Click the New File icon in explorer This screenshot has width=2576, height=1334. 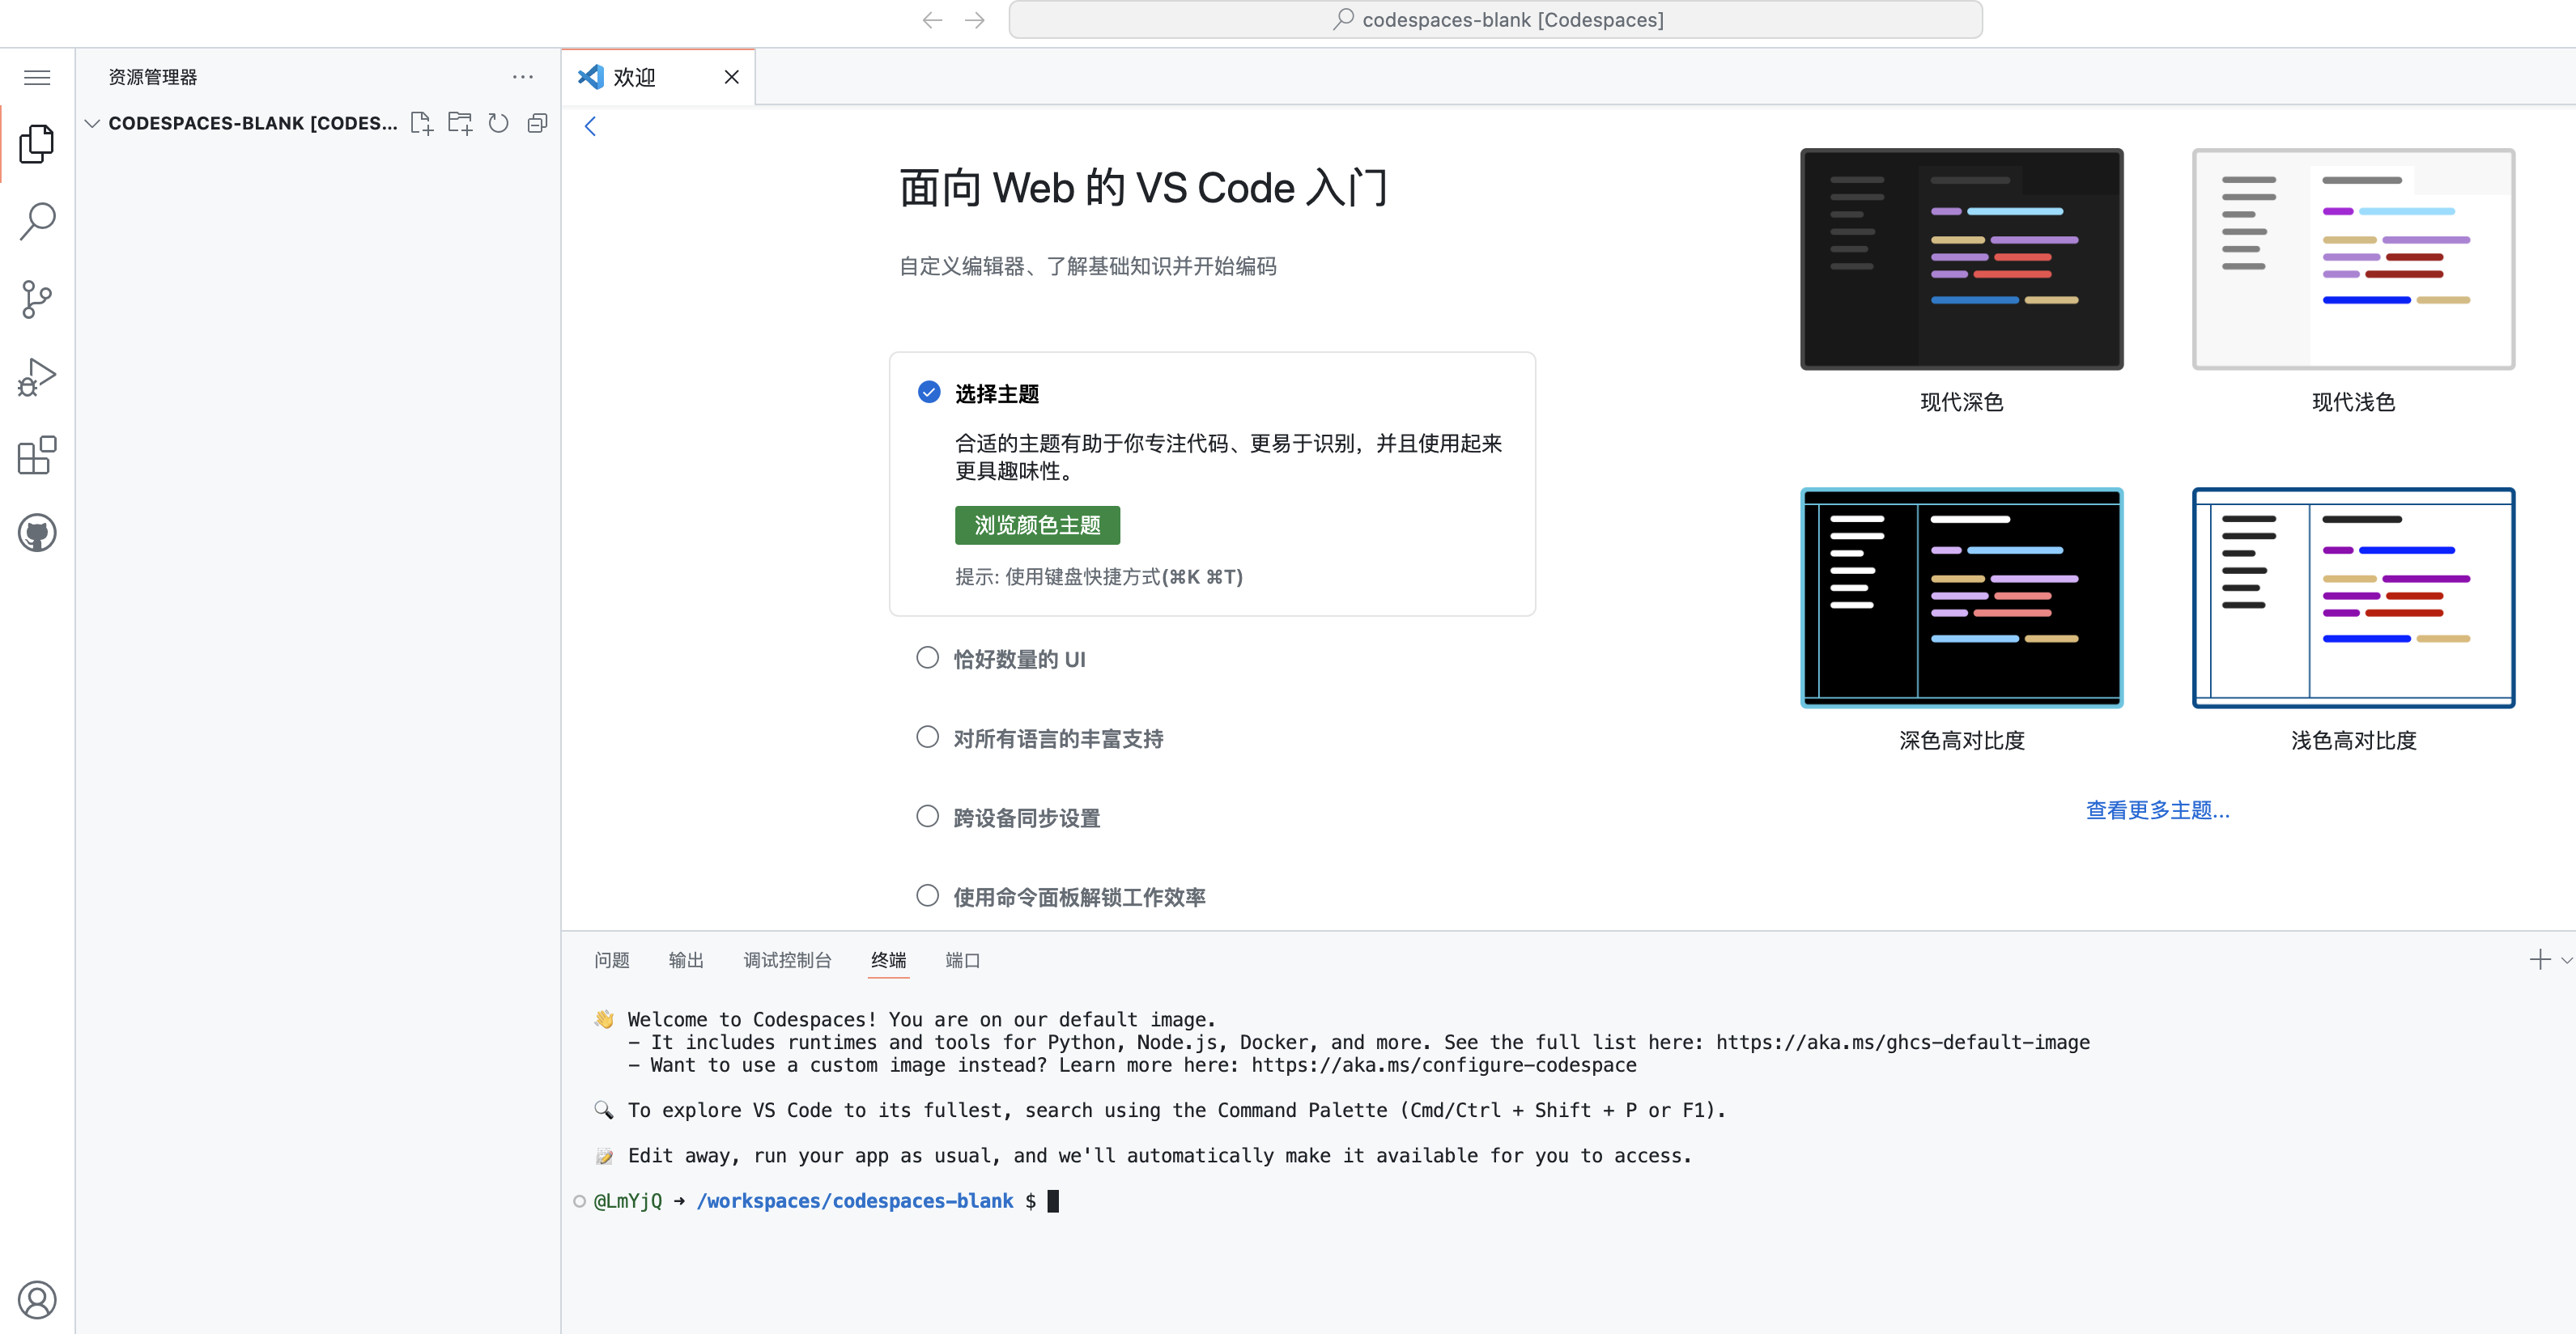click(421, 123)
